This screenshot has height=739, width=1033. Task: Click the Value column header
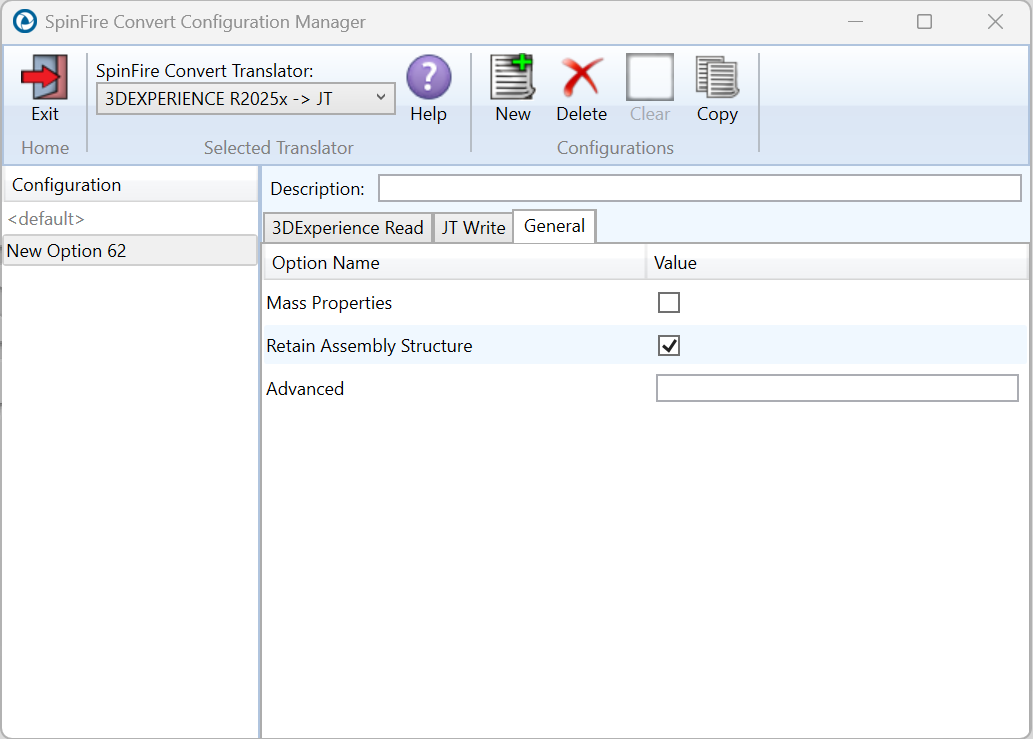coord(837,263)
